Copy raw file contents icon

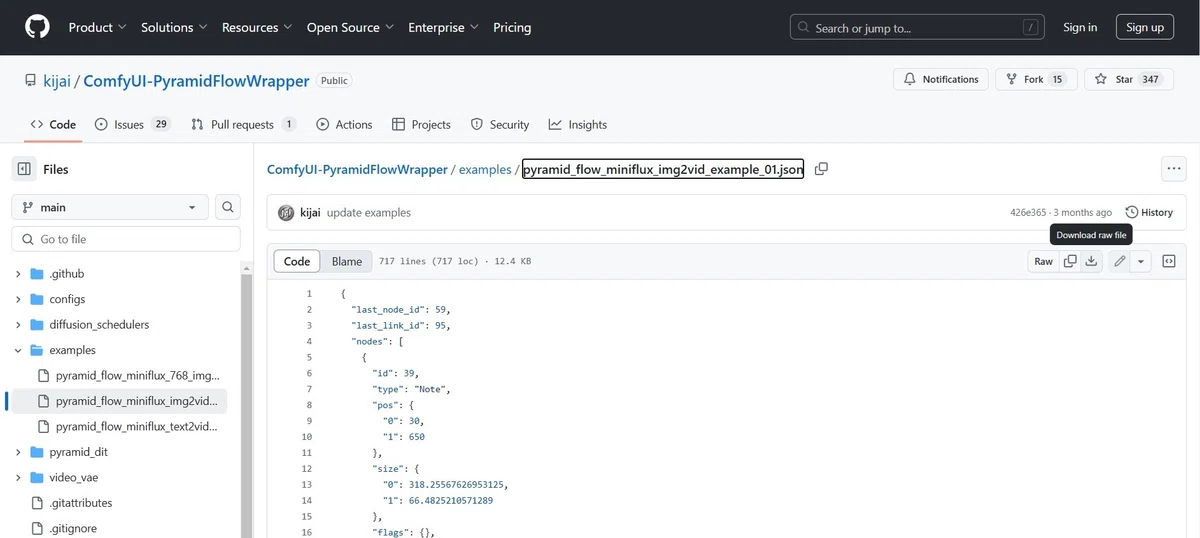click(1070, 261)
